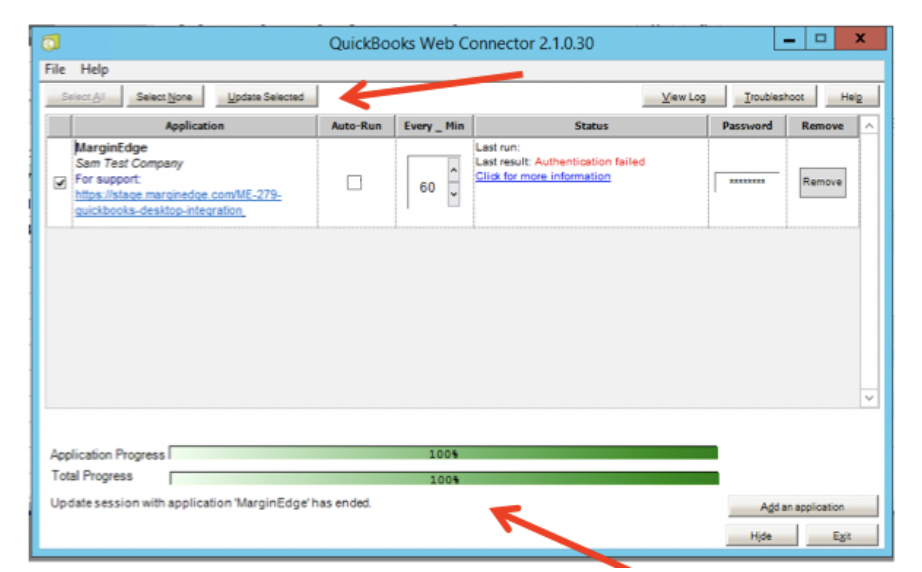Click the list scrollbar down arrow

pyautogui.click(x=869, y=398)
